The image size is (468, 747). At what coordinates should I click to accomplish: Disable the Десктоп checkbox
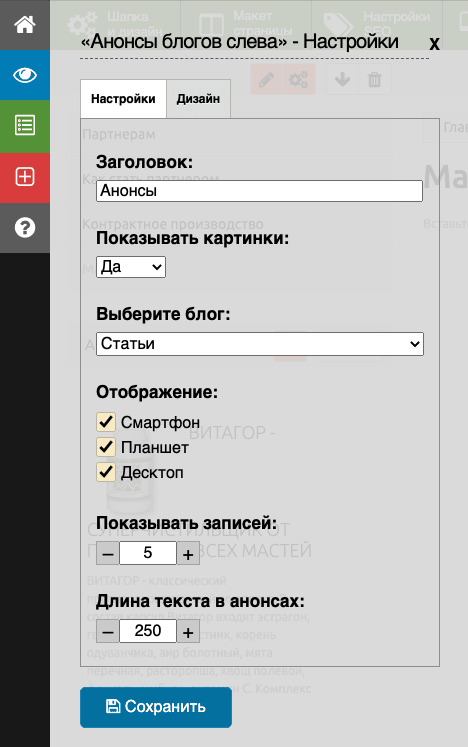106,472
